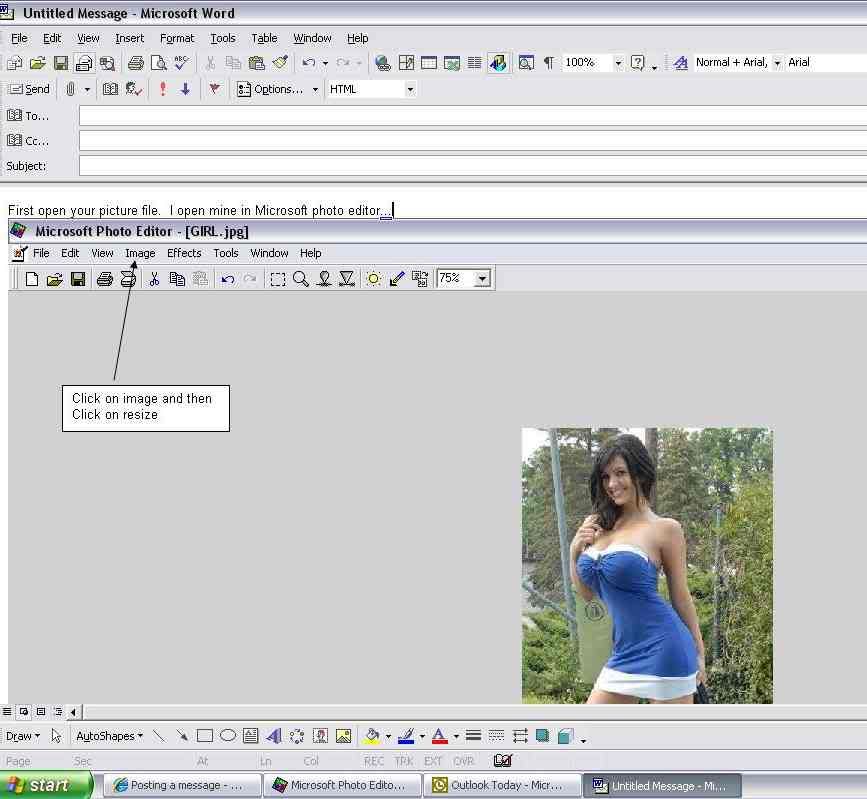Open a file with Word's Open folder icon

[x=38, y=63]
